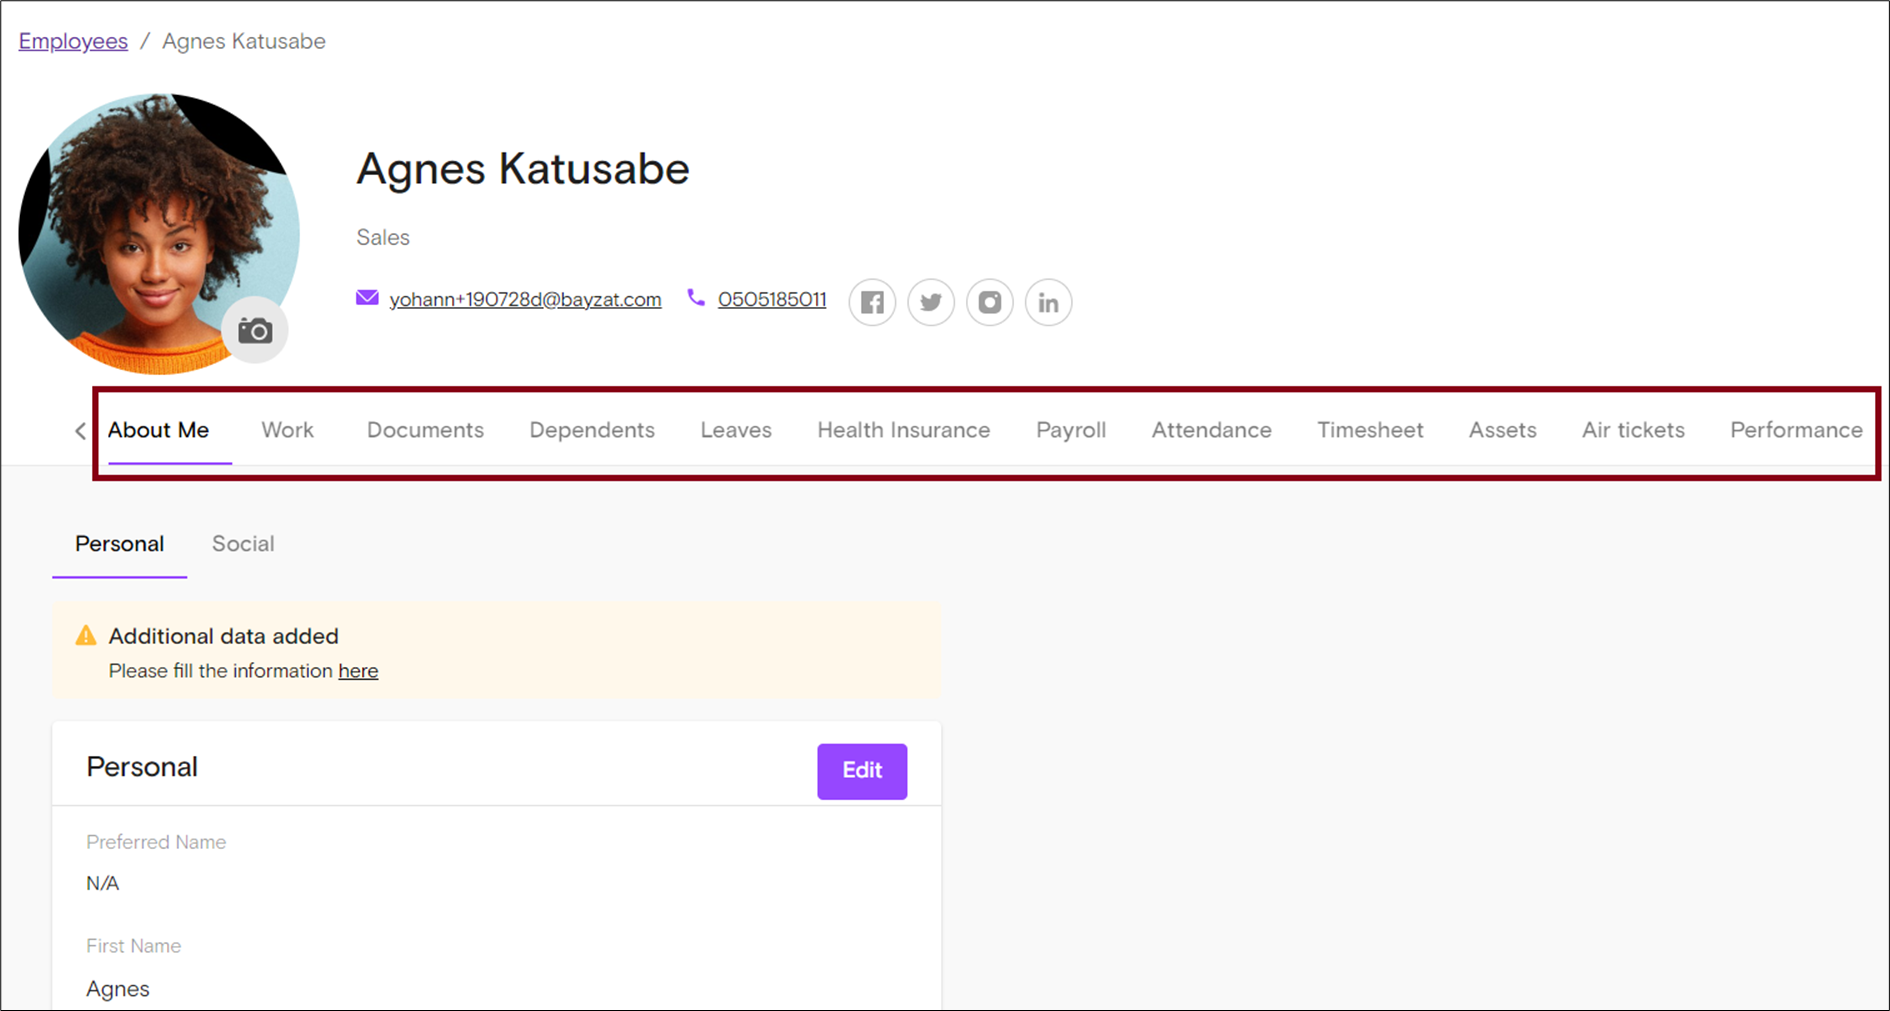Click the Agnes Katusabe name heading
The height and width of the screenshot is (1011, 1890).
(523, 169)
